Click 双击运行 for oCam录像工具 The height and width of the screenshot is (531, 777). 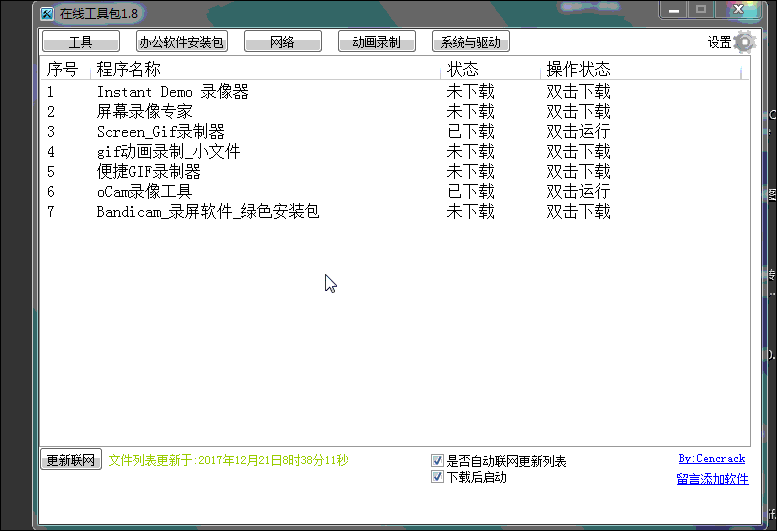[x=578, y=192]
